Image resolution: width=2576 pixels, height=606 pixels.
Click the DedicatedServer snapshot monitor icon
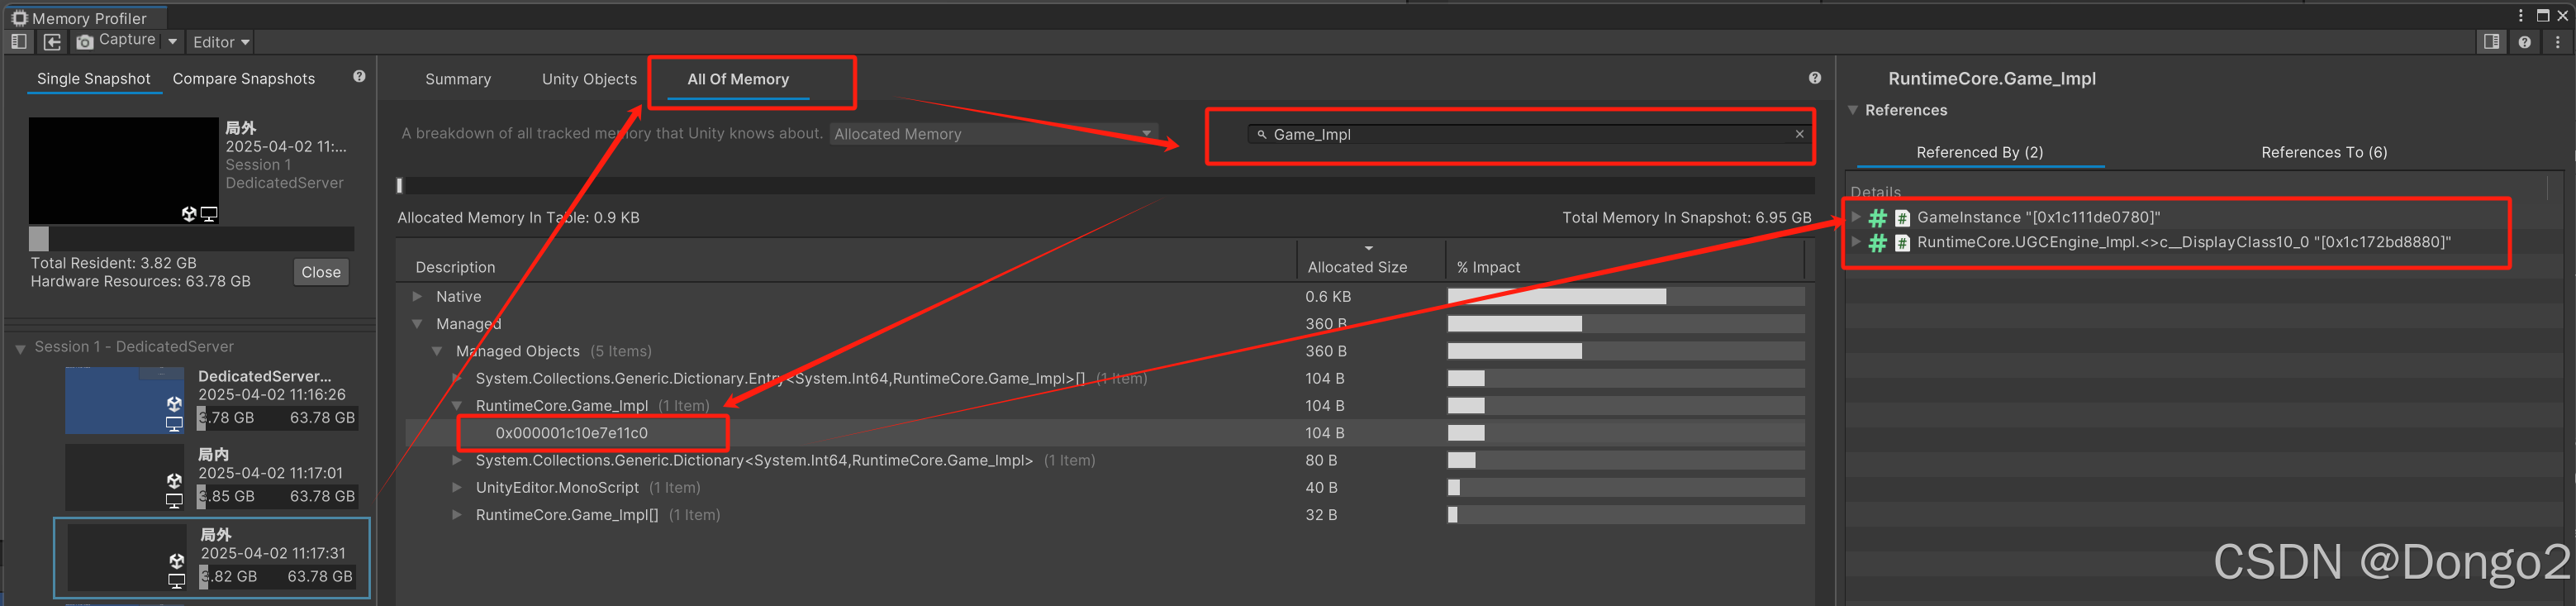(174, 424)
